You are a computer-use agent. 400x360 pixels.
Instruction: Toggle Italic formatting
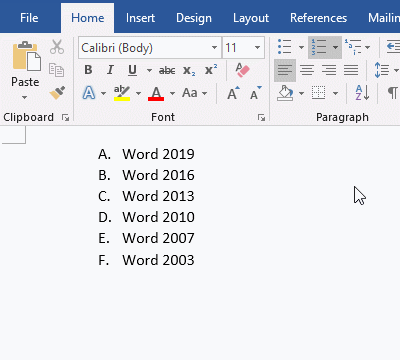coord(110,70)
